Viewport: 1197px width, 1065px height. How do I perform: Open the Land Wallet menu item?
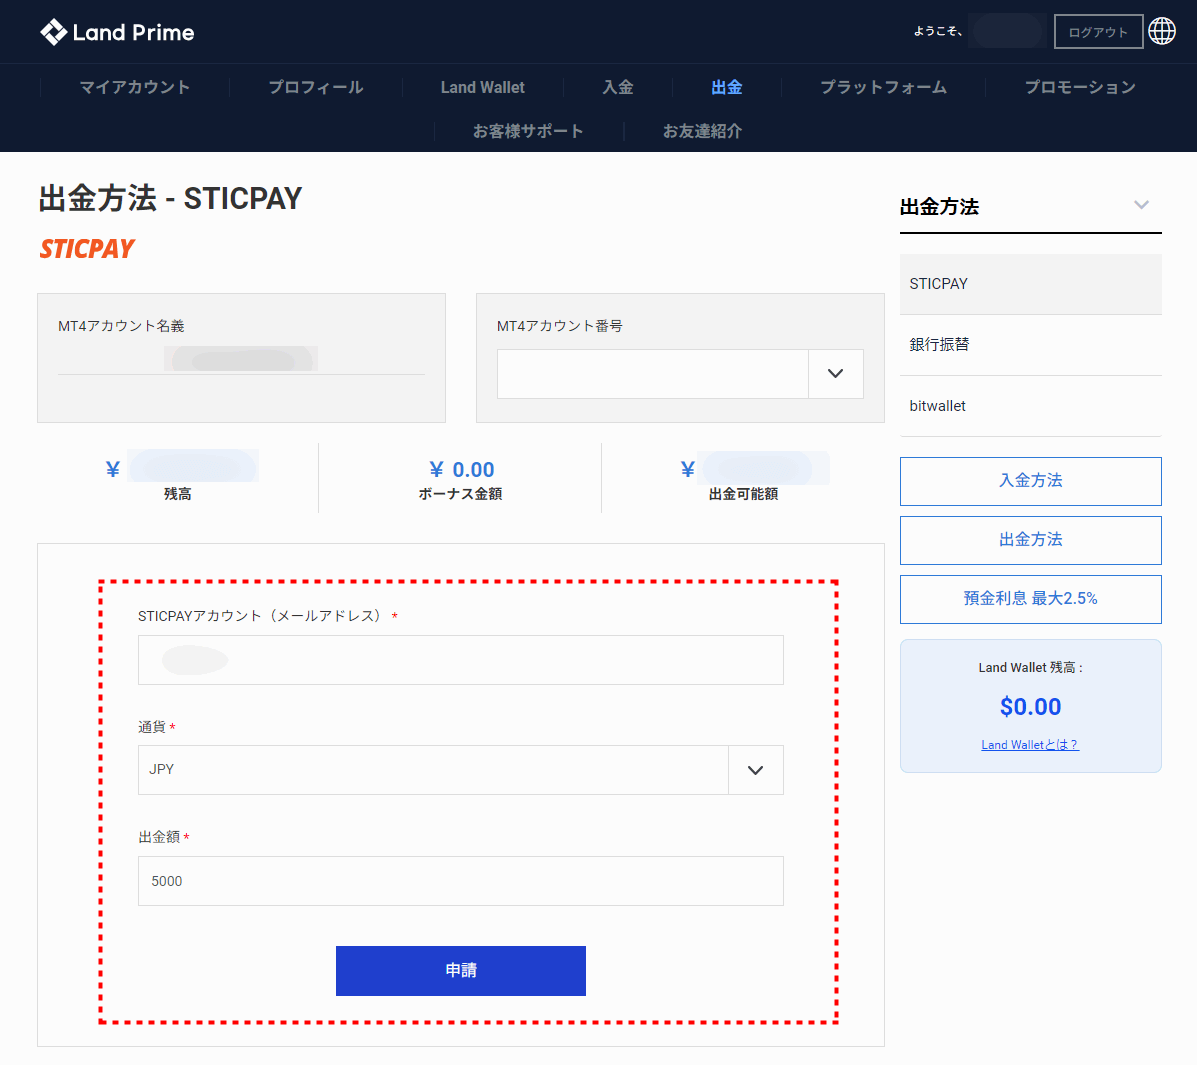[482, 87]
